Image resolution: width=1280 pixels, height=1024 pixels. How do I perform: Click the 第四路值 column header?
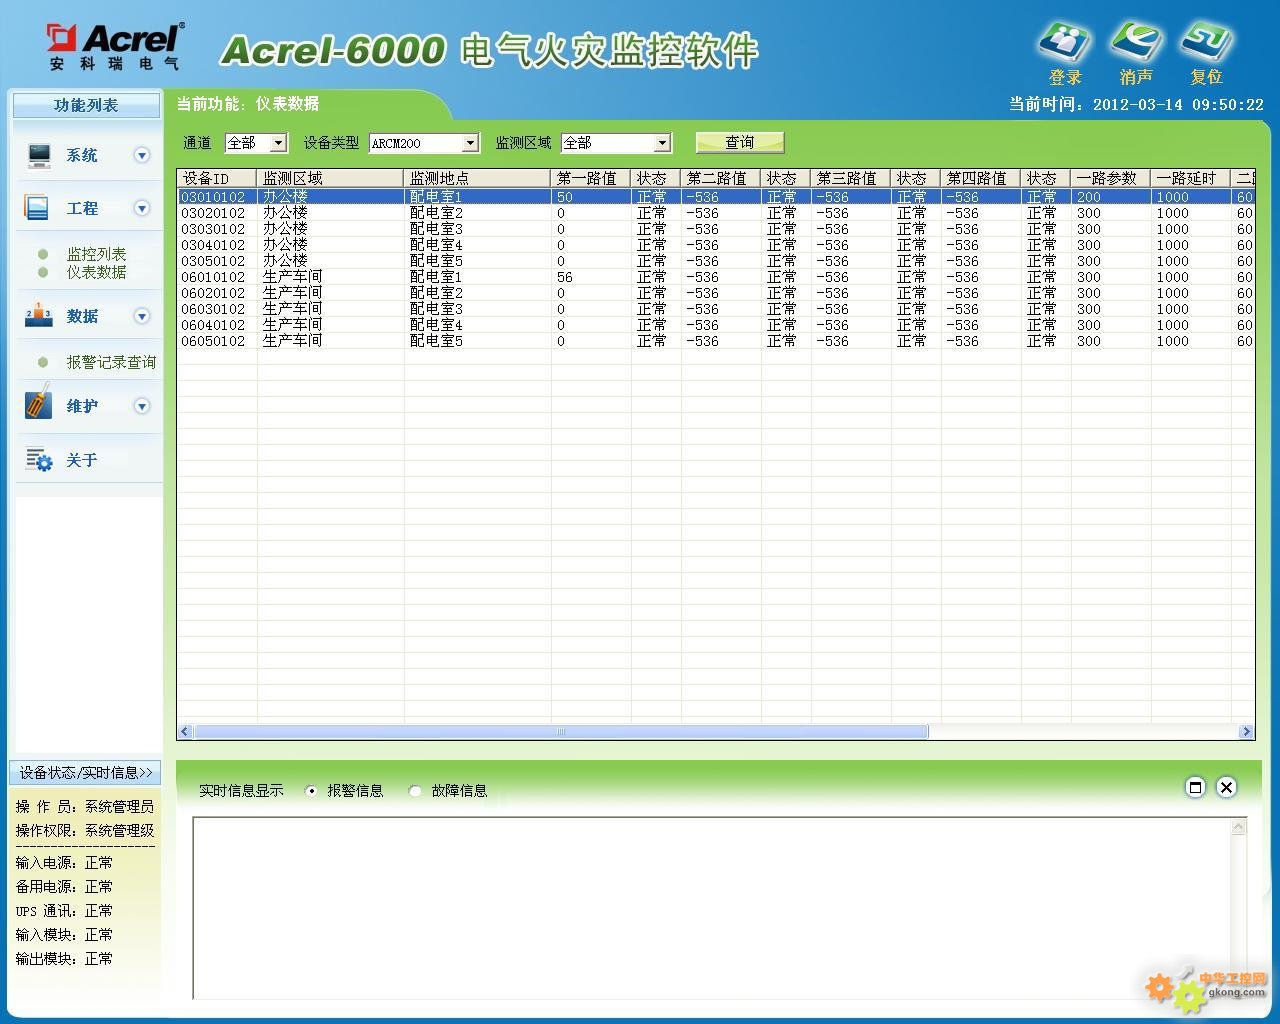(x=981, y=178)
